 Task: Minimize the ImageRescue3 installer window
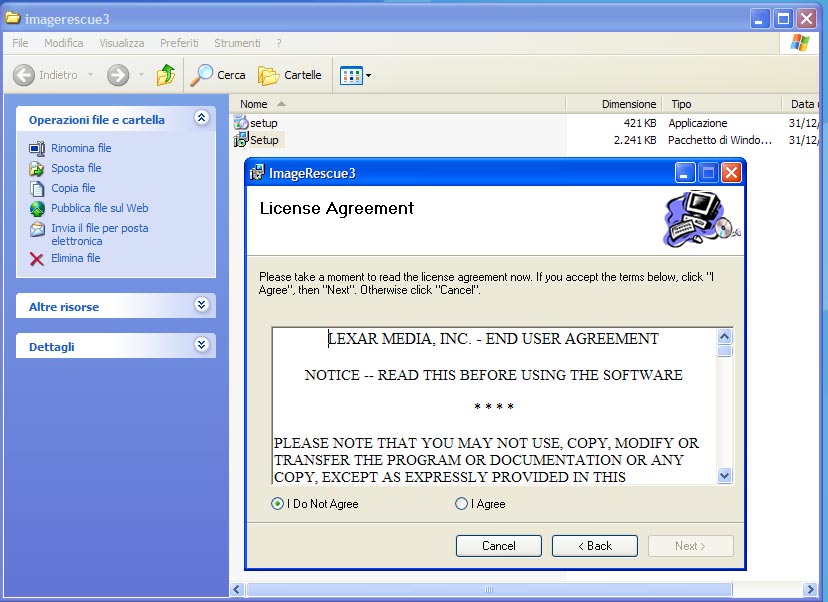pyautogui.click(x=684, y=173)
